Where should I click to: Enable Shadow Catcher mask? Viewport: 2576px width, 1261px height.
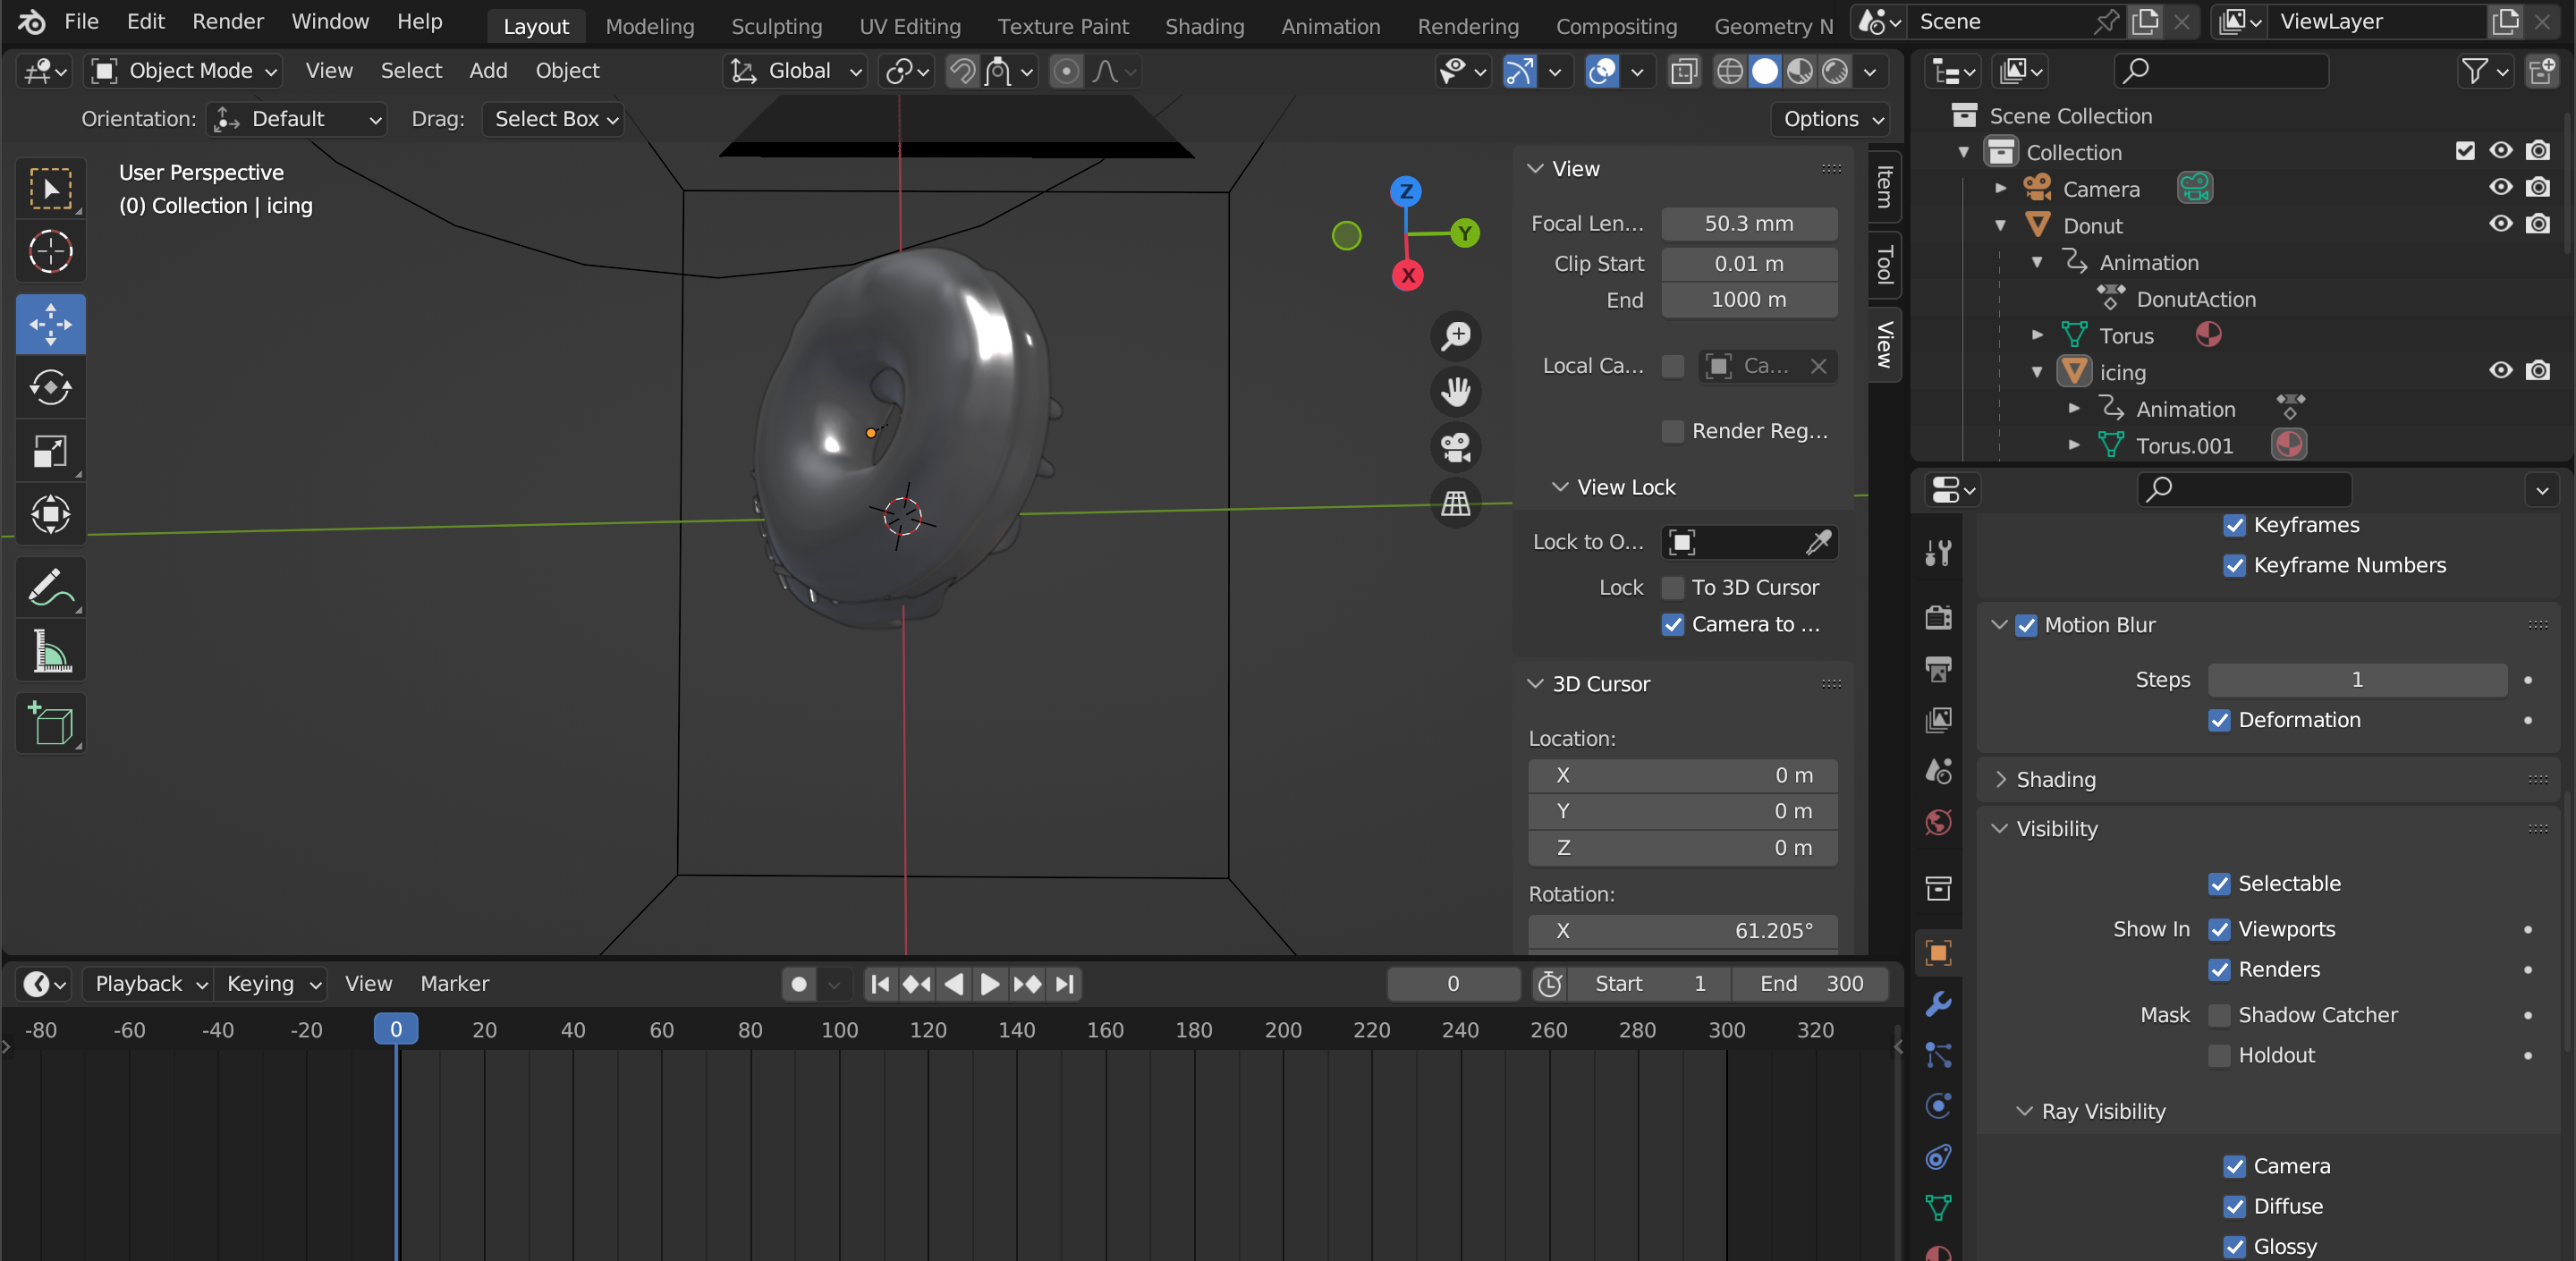(2219, 1015)
